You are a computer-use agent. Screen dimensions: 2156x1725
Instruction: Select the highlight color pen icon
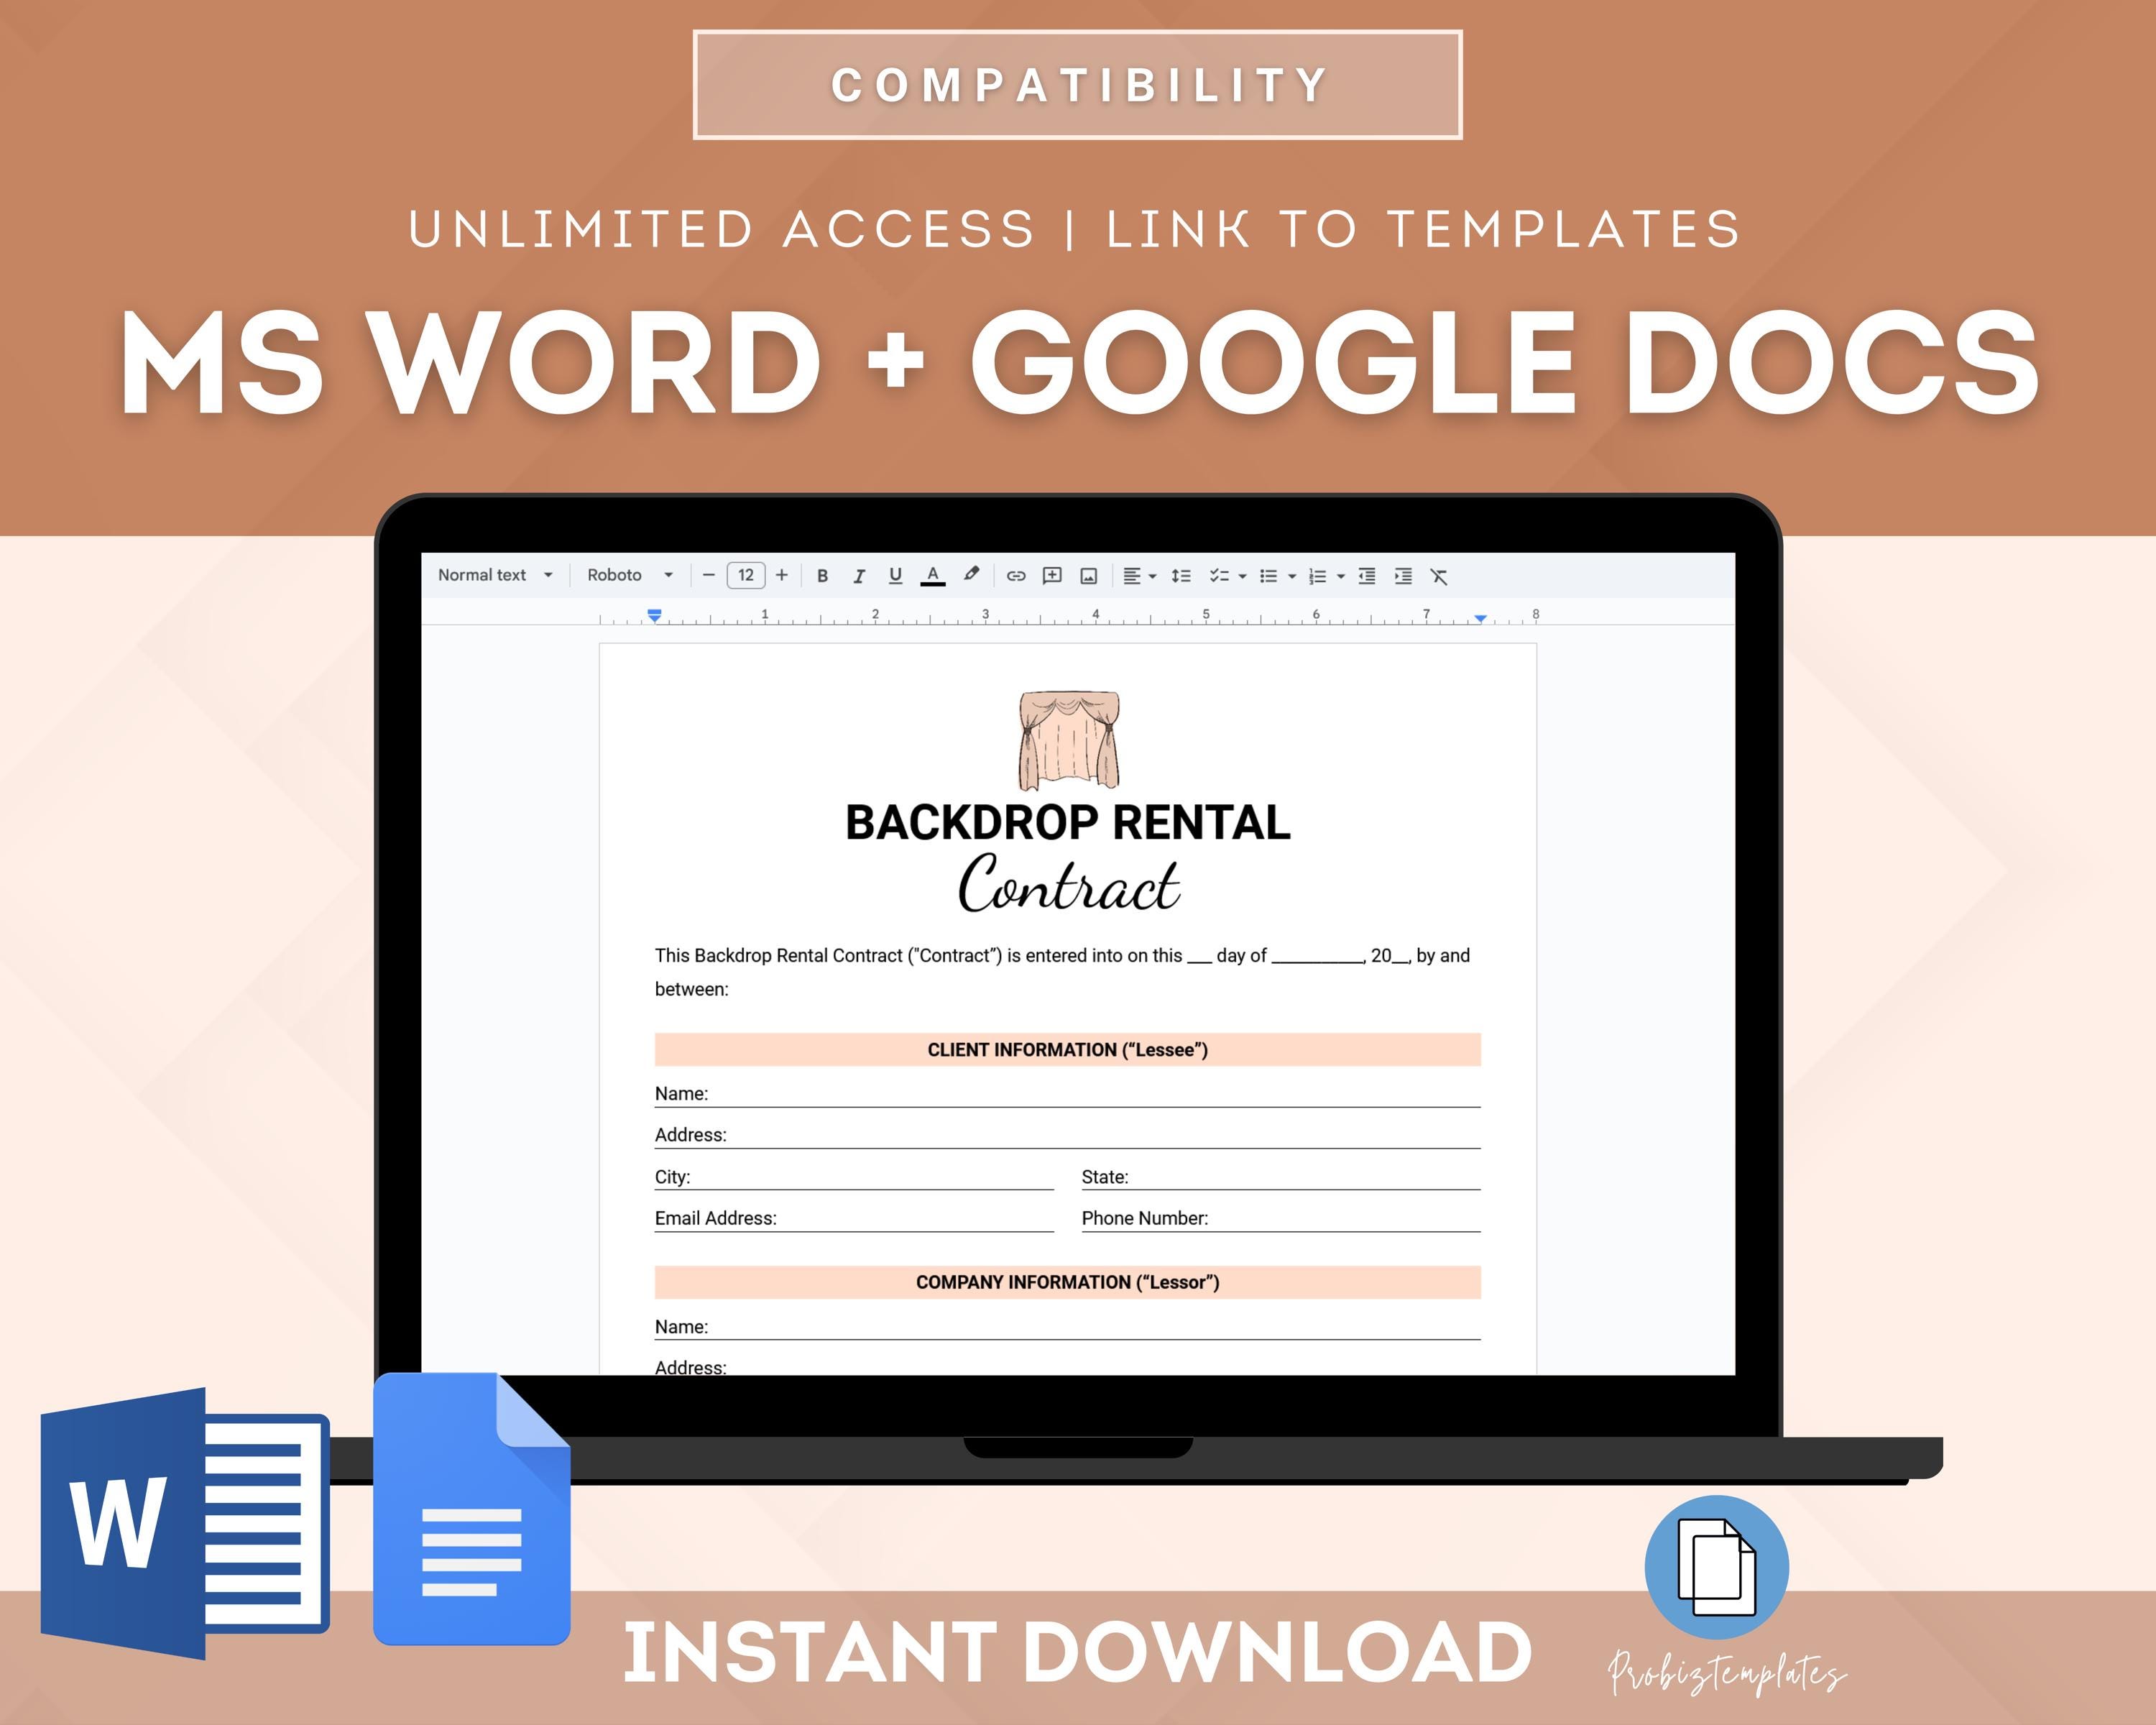tap(971, 575)
